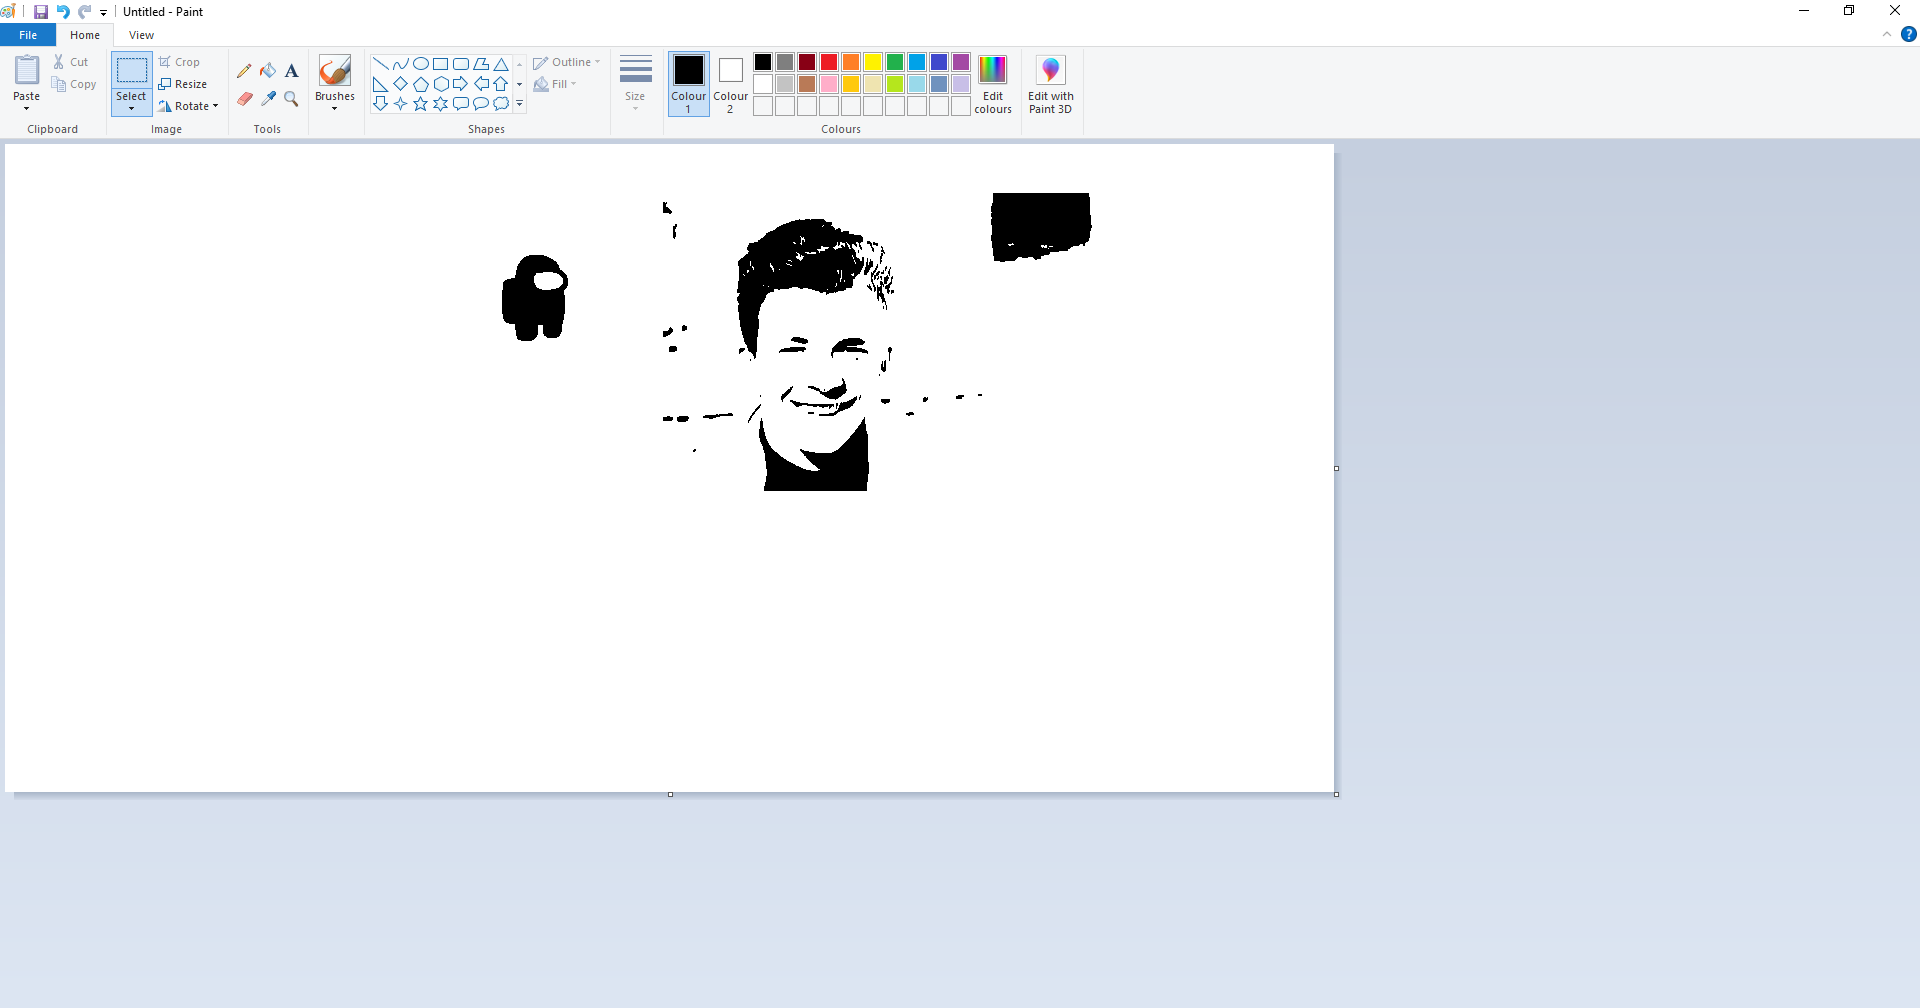Choose the Oval shape
Screen dimensions: 1920x1008
pyautogui.click(x=421, y=64)
